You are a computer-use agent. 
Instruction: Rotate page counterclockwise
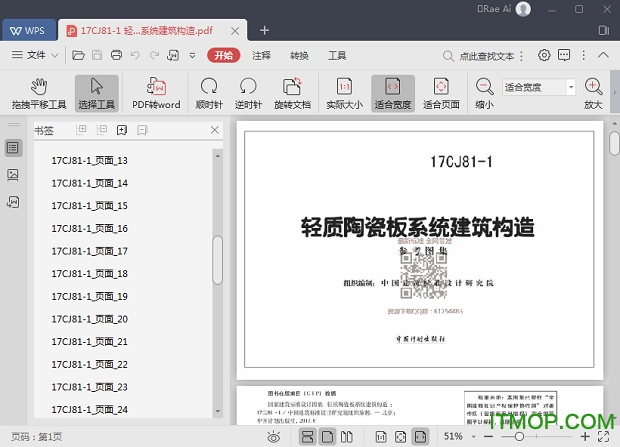[248, 93]
